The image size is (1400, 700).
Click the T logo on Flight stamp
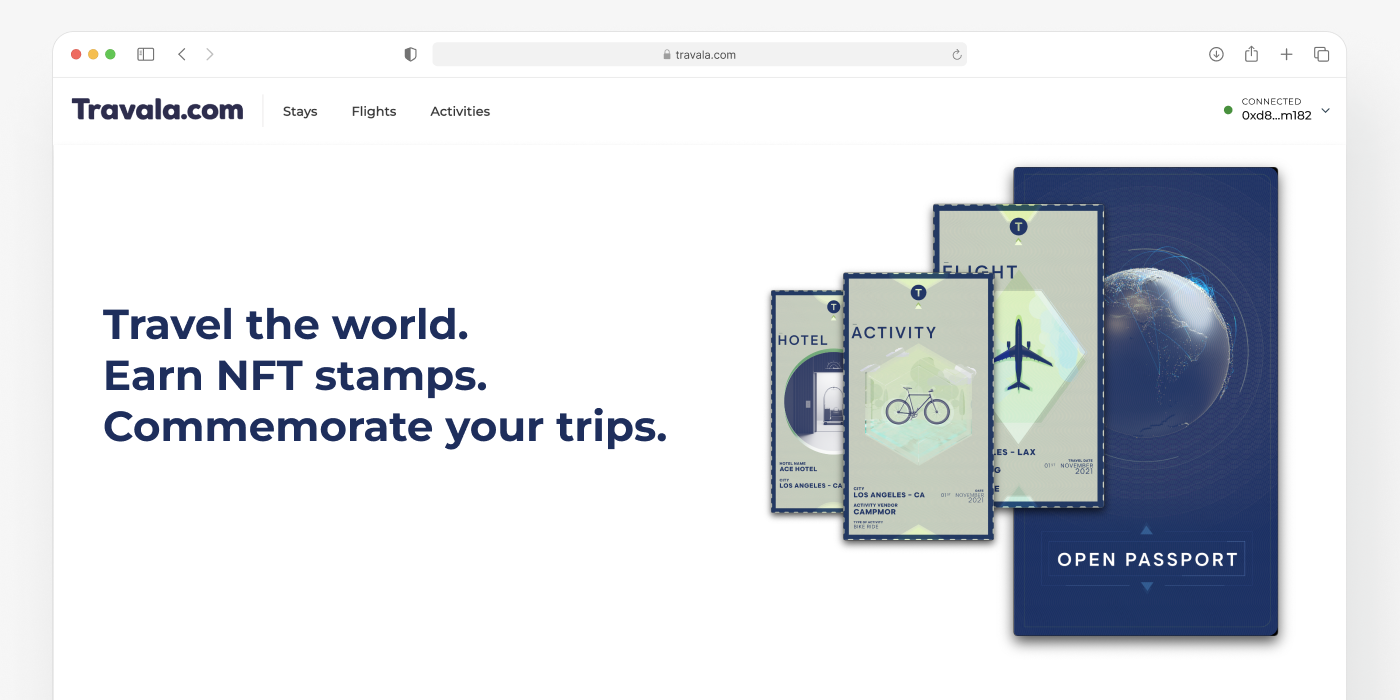point(1018,227)
